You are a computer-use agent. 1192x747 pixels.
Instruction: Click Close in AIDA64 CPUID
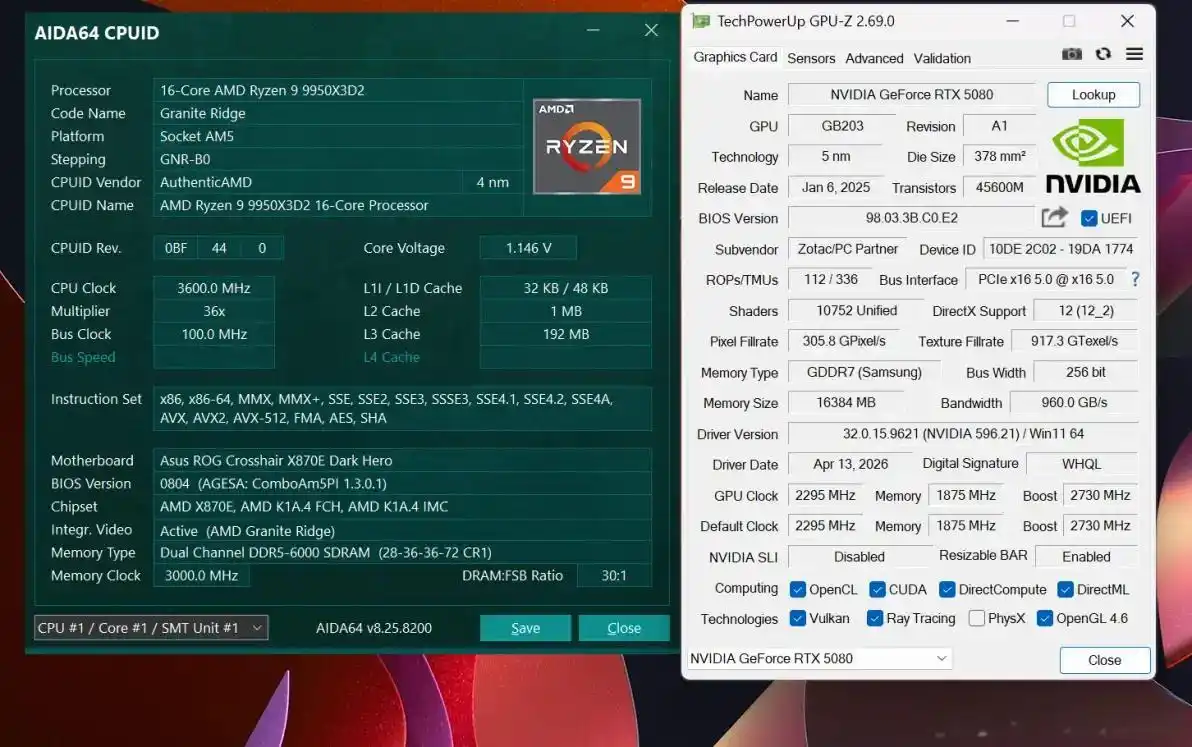pos(624,628)
